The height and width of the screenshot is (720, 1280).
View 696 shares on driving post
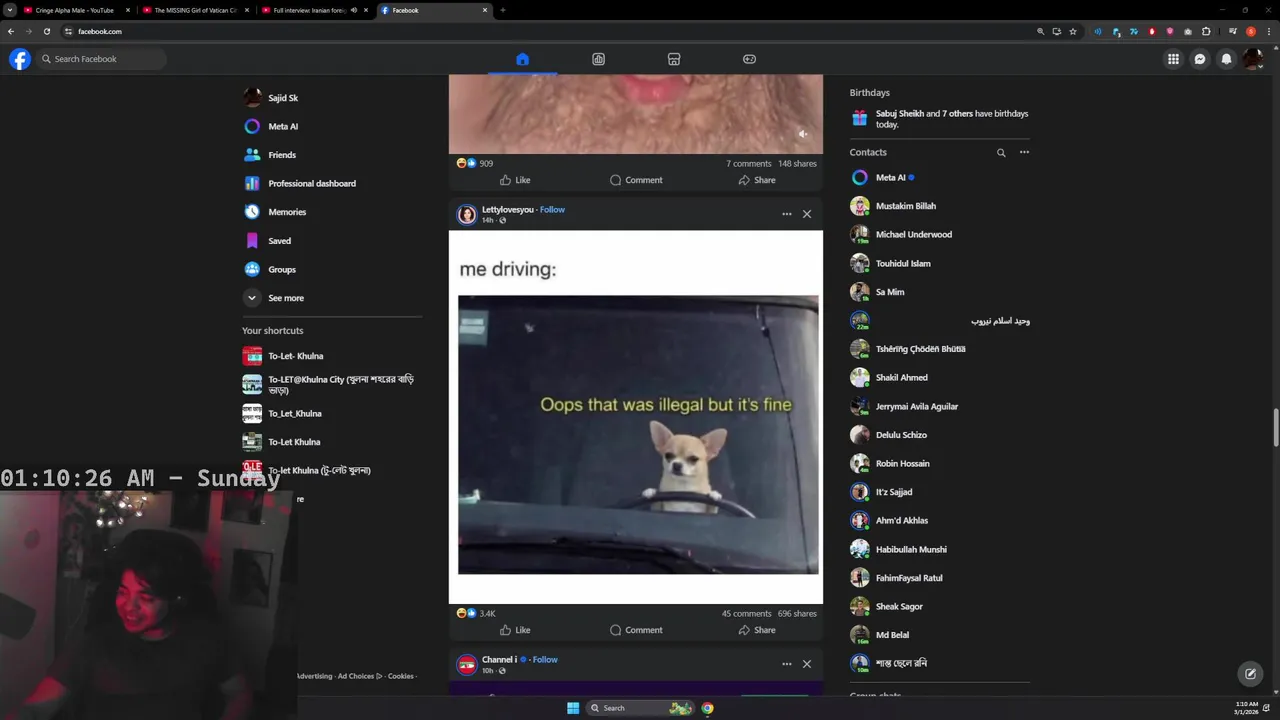click(797, 613)
